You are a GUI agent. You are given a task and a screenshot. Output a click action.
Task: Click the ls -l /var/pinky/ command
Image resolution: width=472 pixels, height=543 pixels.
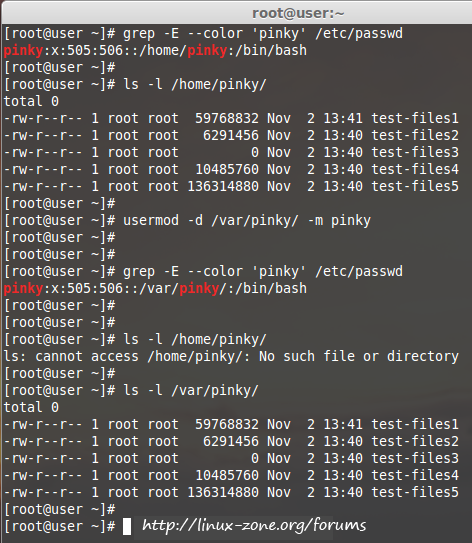coord(191,391)
